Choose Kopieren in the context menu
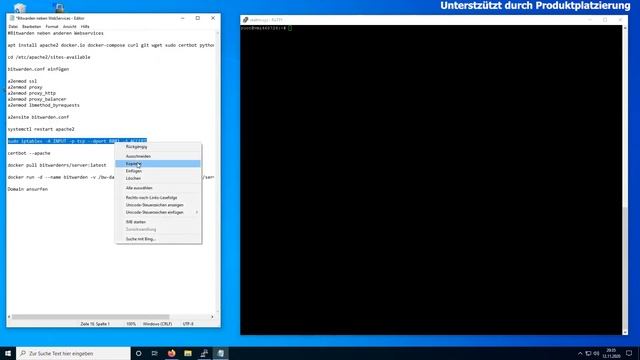 point(158,164)
